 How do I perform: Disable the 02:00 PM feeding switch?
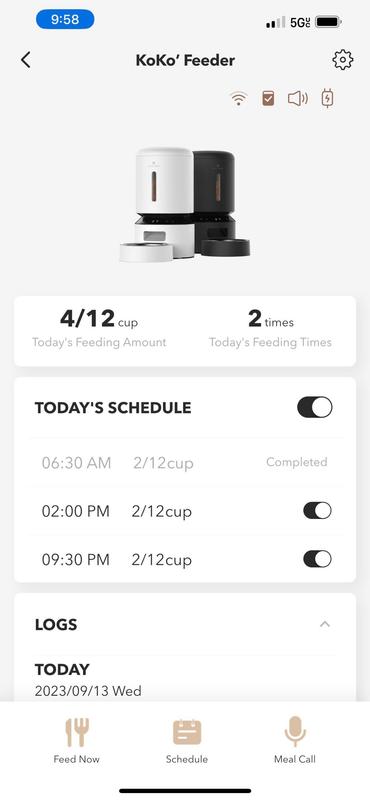tap(317, 511)
